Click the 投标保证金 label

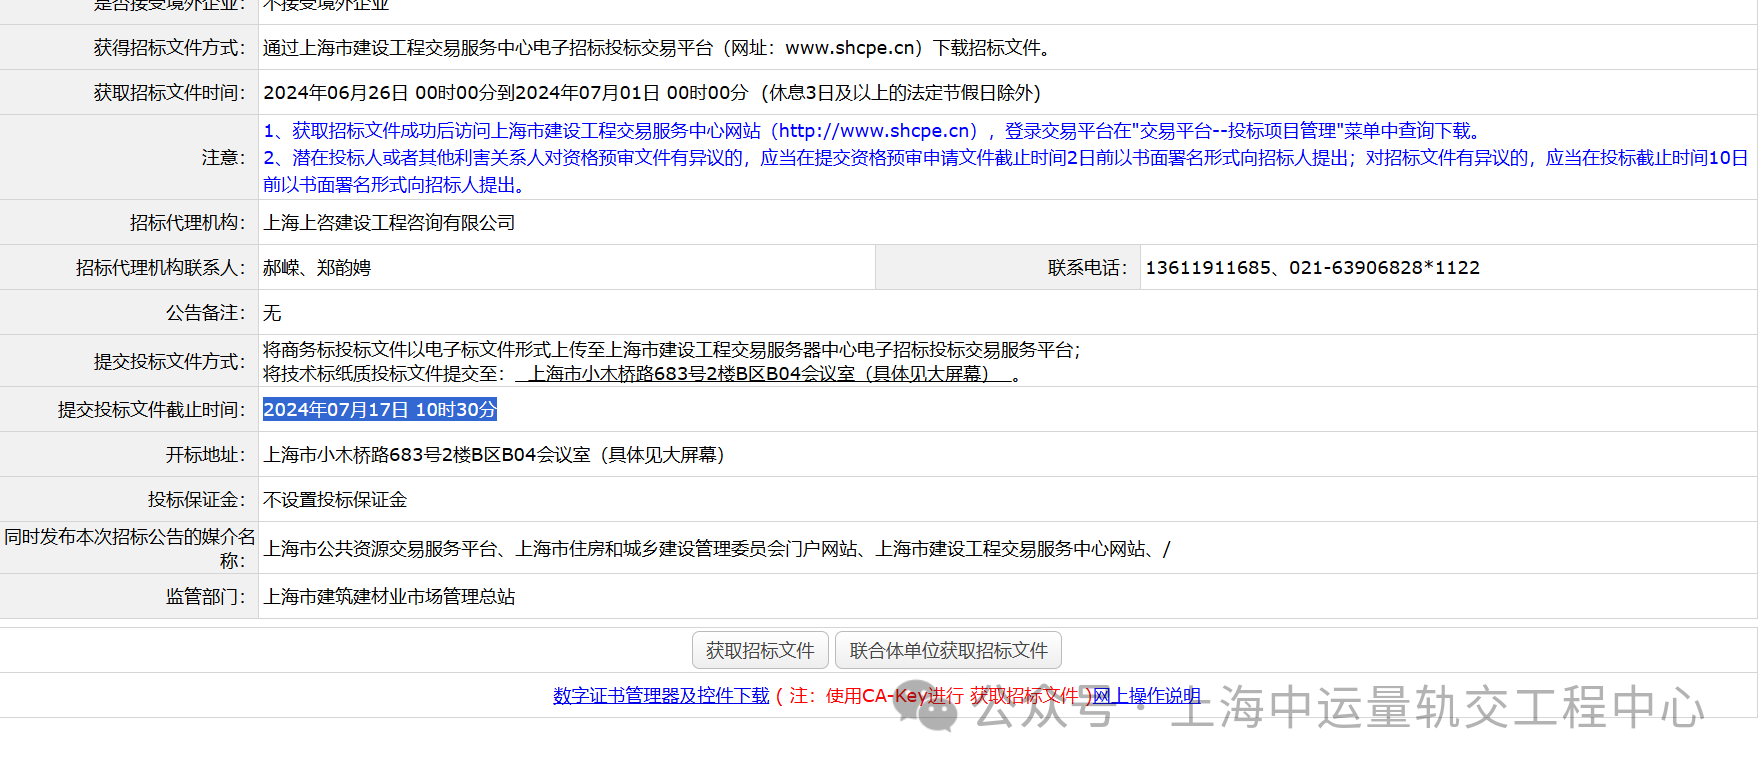coord(196,499)
